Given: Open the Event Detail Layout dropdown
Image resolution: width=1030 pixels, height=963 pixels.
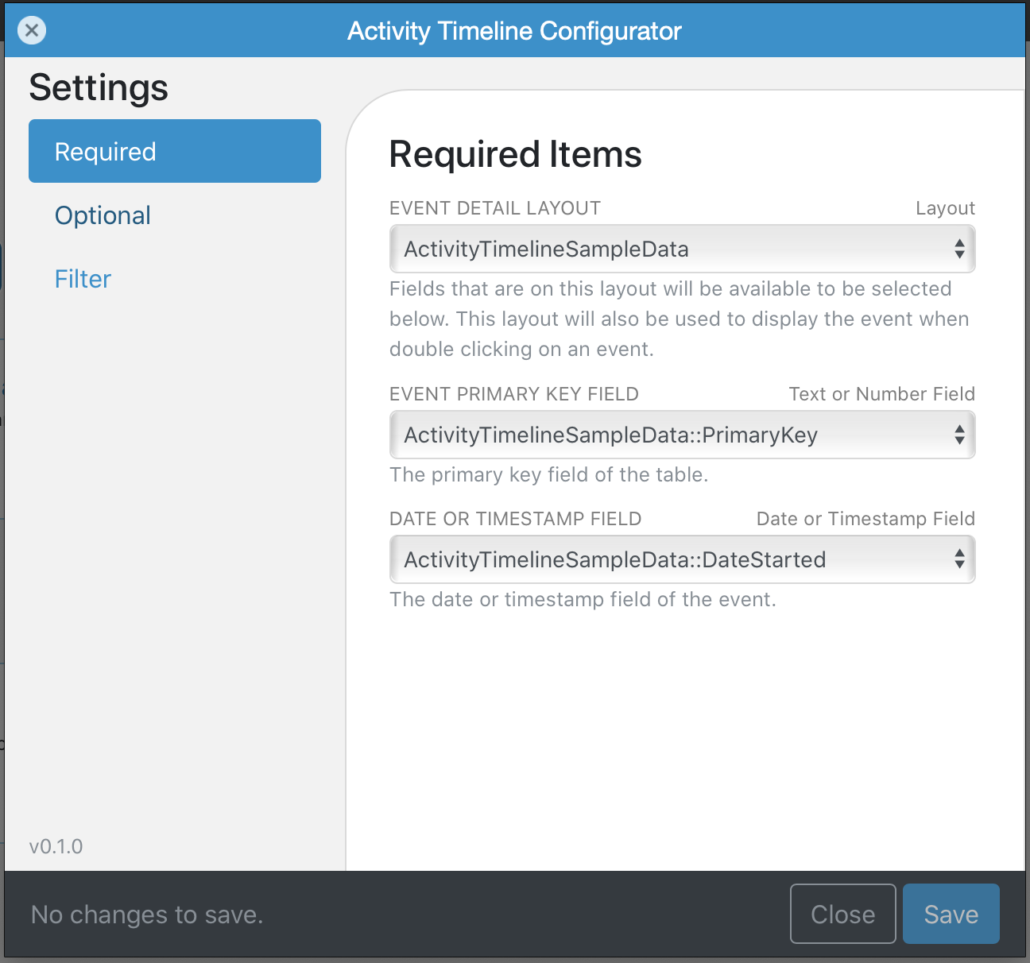Looking at the screenshot, I should click(x=683, y=248).
